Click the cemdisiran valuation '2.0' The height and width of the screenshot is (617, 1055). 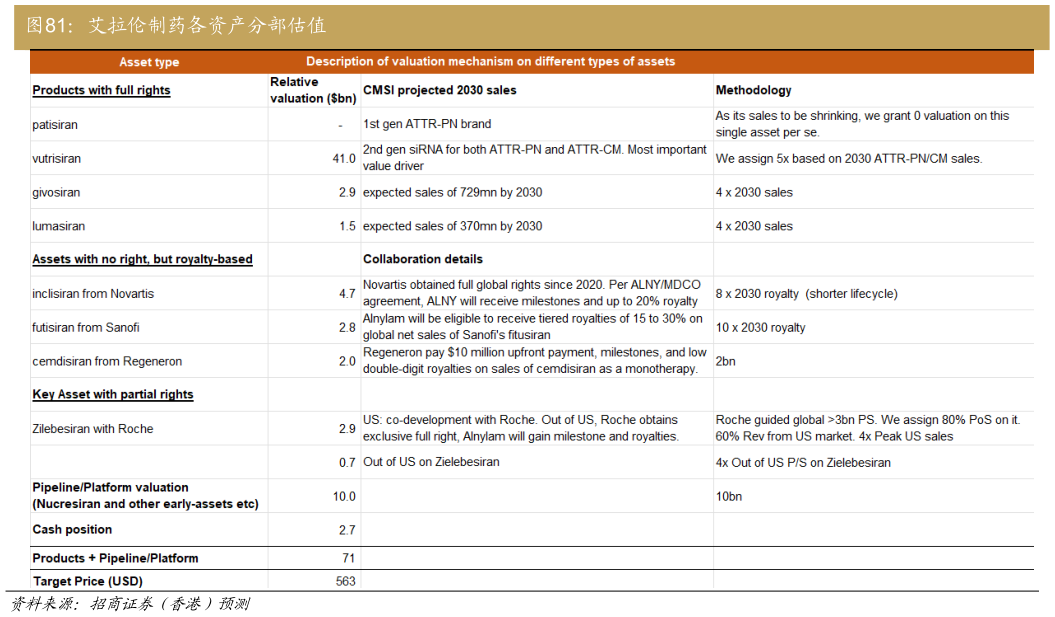click(347, 361)
